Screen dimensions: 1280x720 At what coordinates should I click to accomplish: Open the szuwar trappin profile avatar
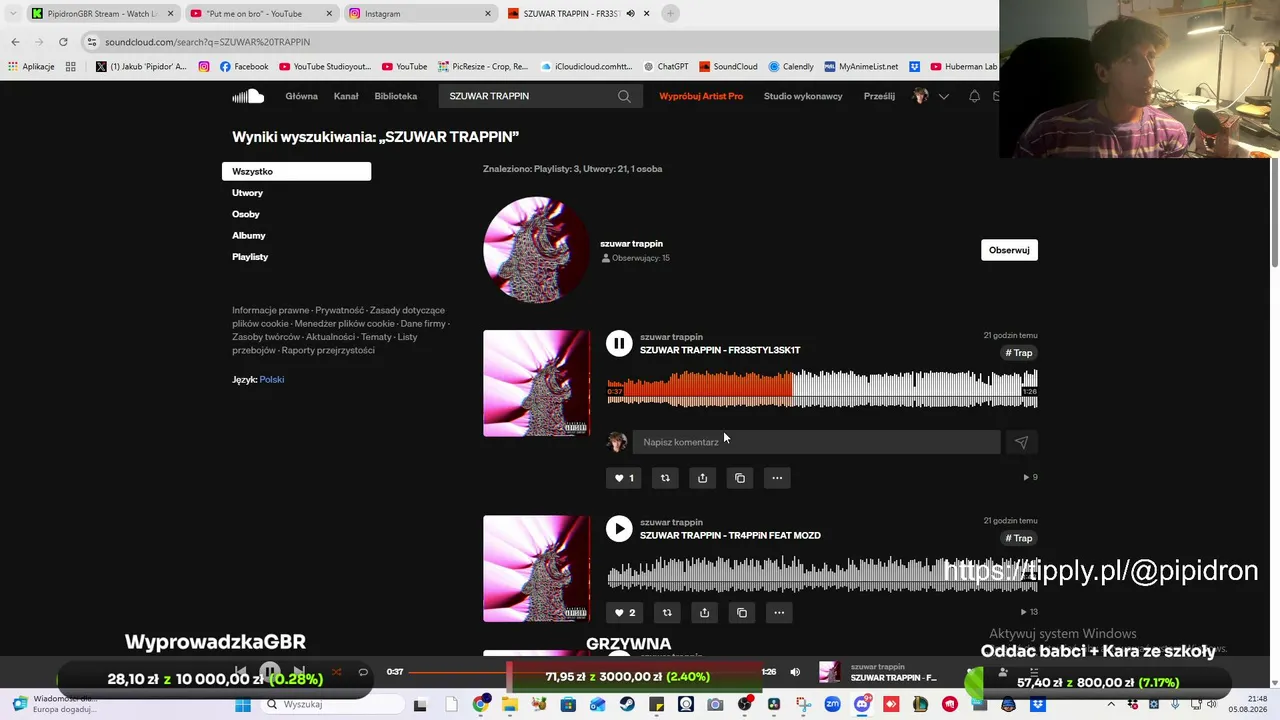(x=537, y=250)
